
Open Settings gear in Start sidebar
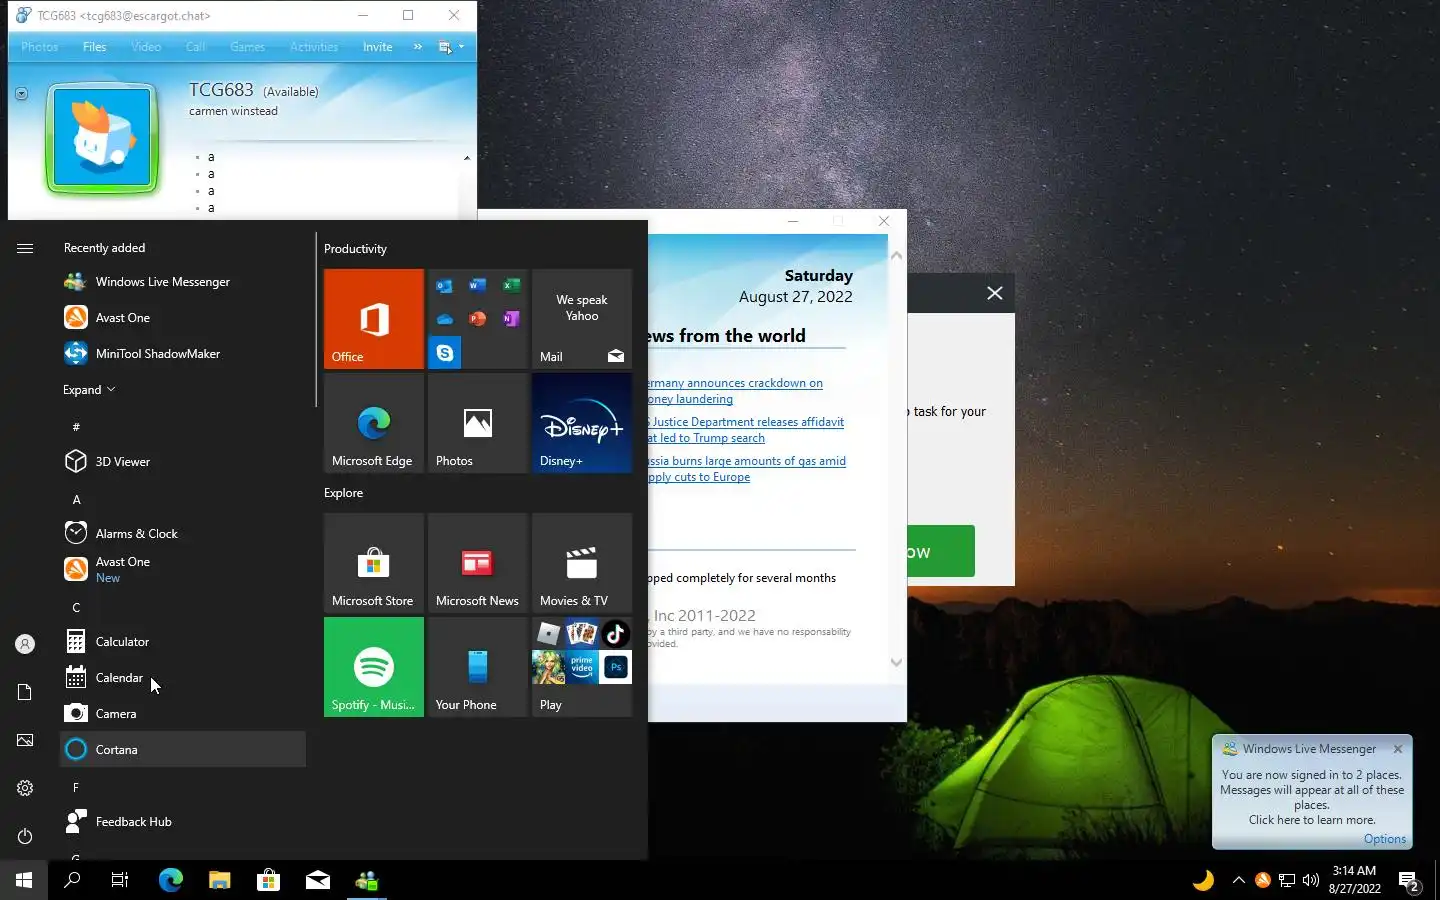point(25,788)
